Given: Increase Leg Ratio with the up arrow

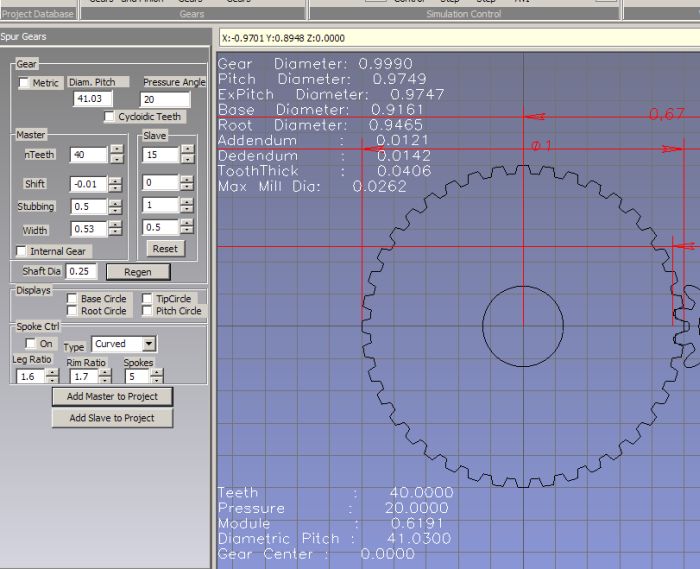Looking at the screenshot, I should tap(53, 372).
